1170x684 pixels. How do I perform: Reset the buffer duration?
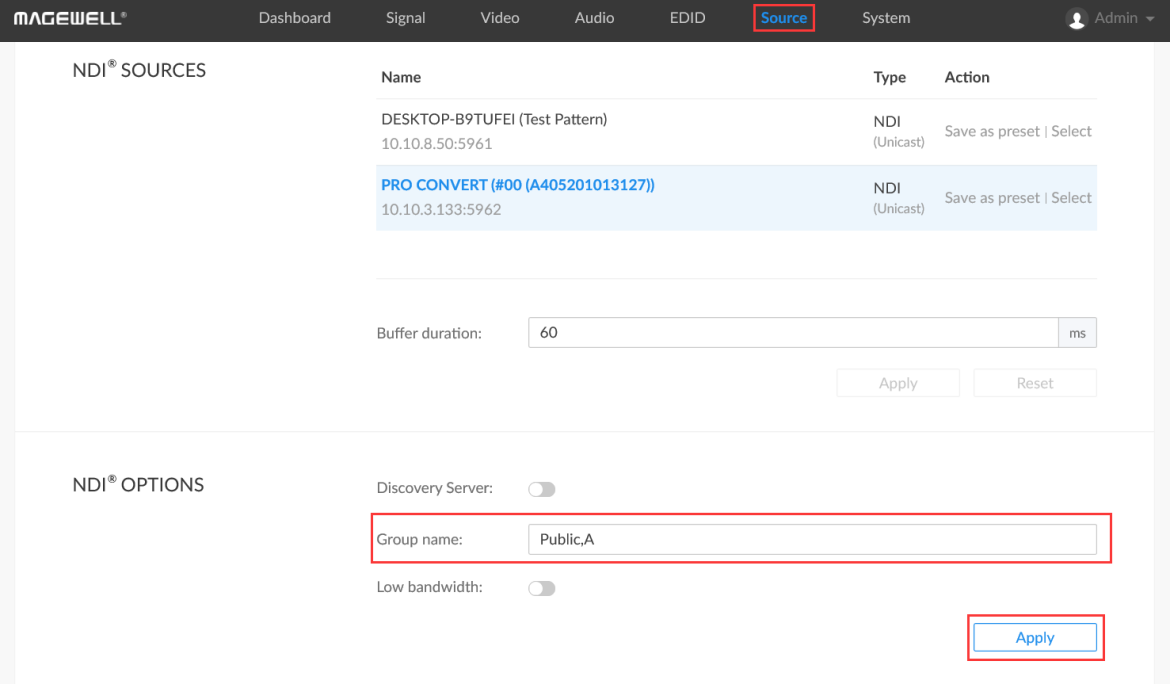point(1035,383)
